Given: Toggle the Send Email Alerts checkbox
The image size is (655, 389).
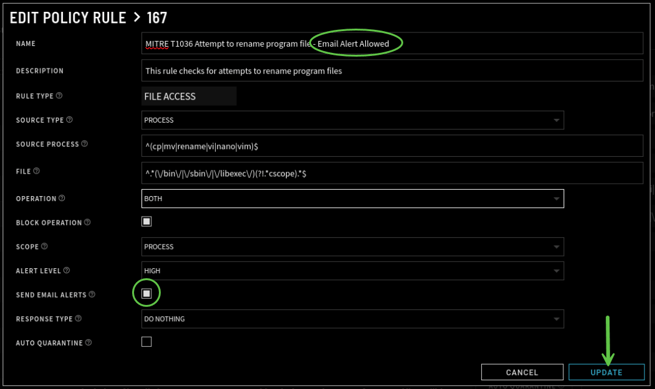Looking at the screenshot, I should [x=146, y=294].
